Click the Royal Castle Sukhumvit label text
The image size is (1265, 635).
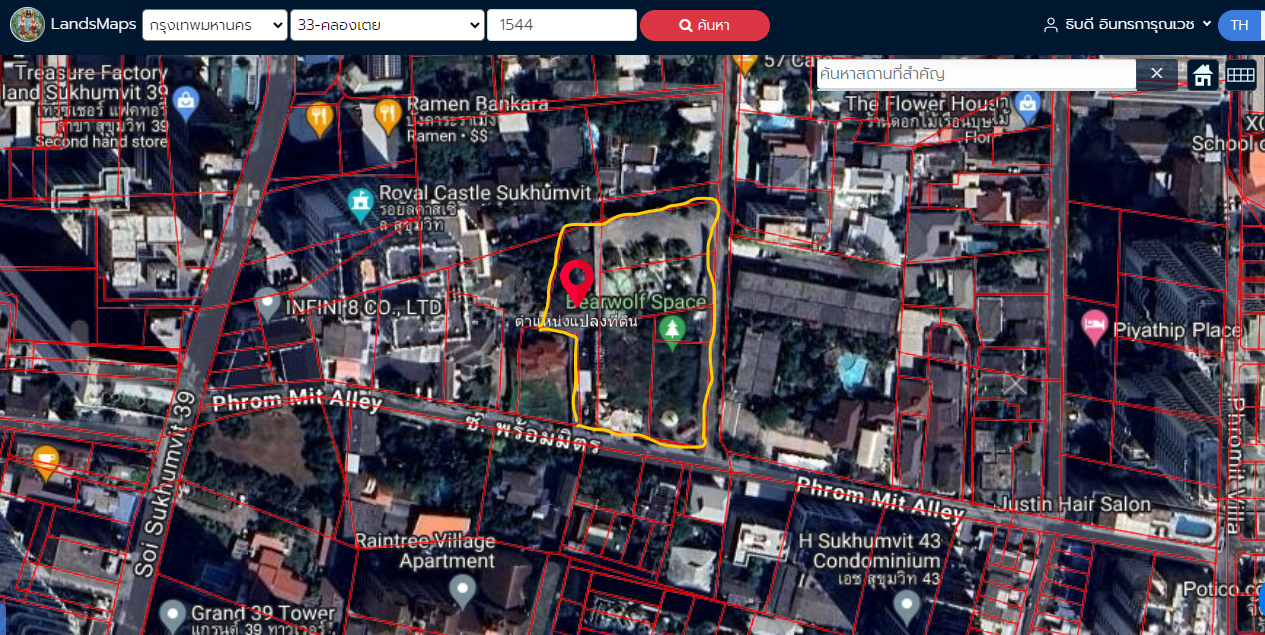point(485,193)
